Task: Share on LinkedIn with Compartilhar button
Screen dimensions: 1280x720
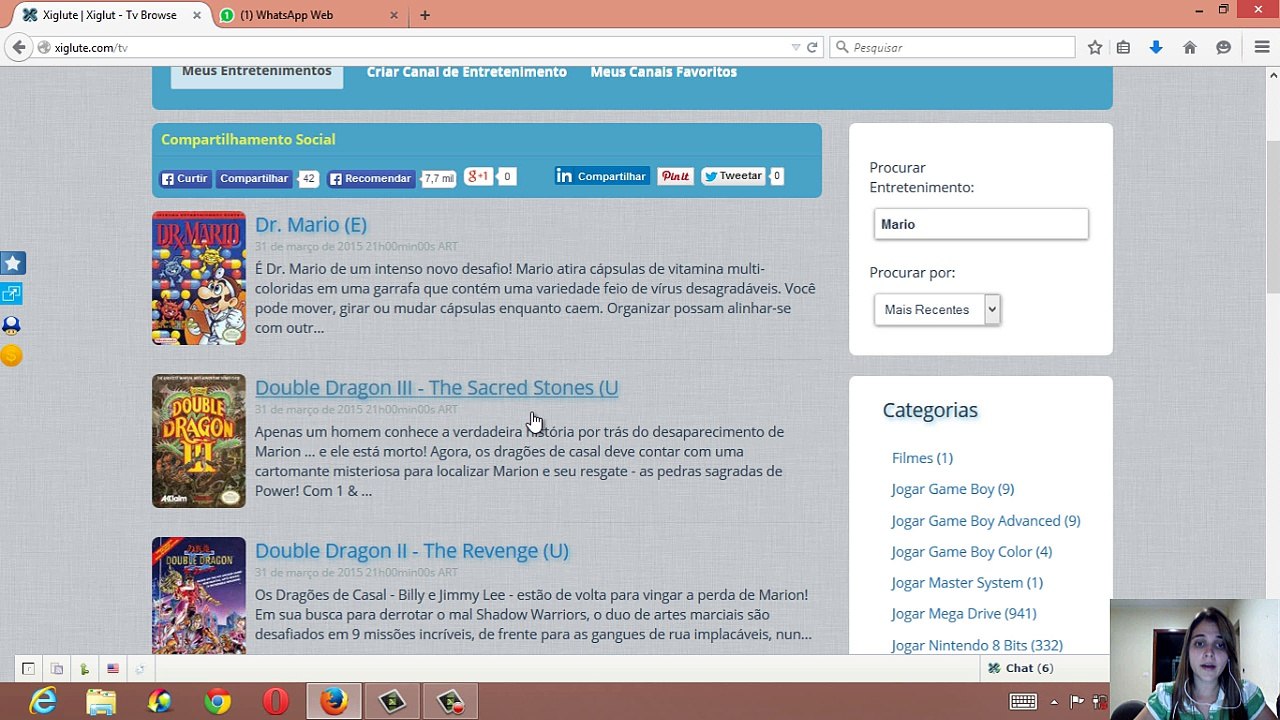Action: (x=602, y=176)
